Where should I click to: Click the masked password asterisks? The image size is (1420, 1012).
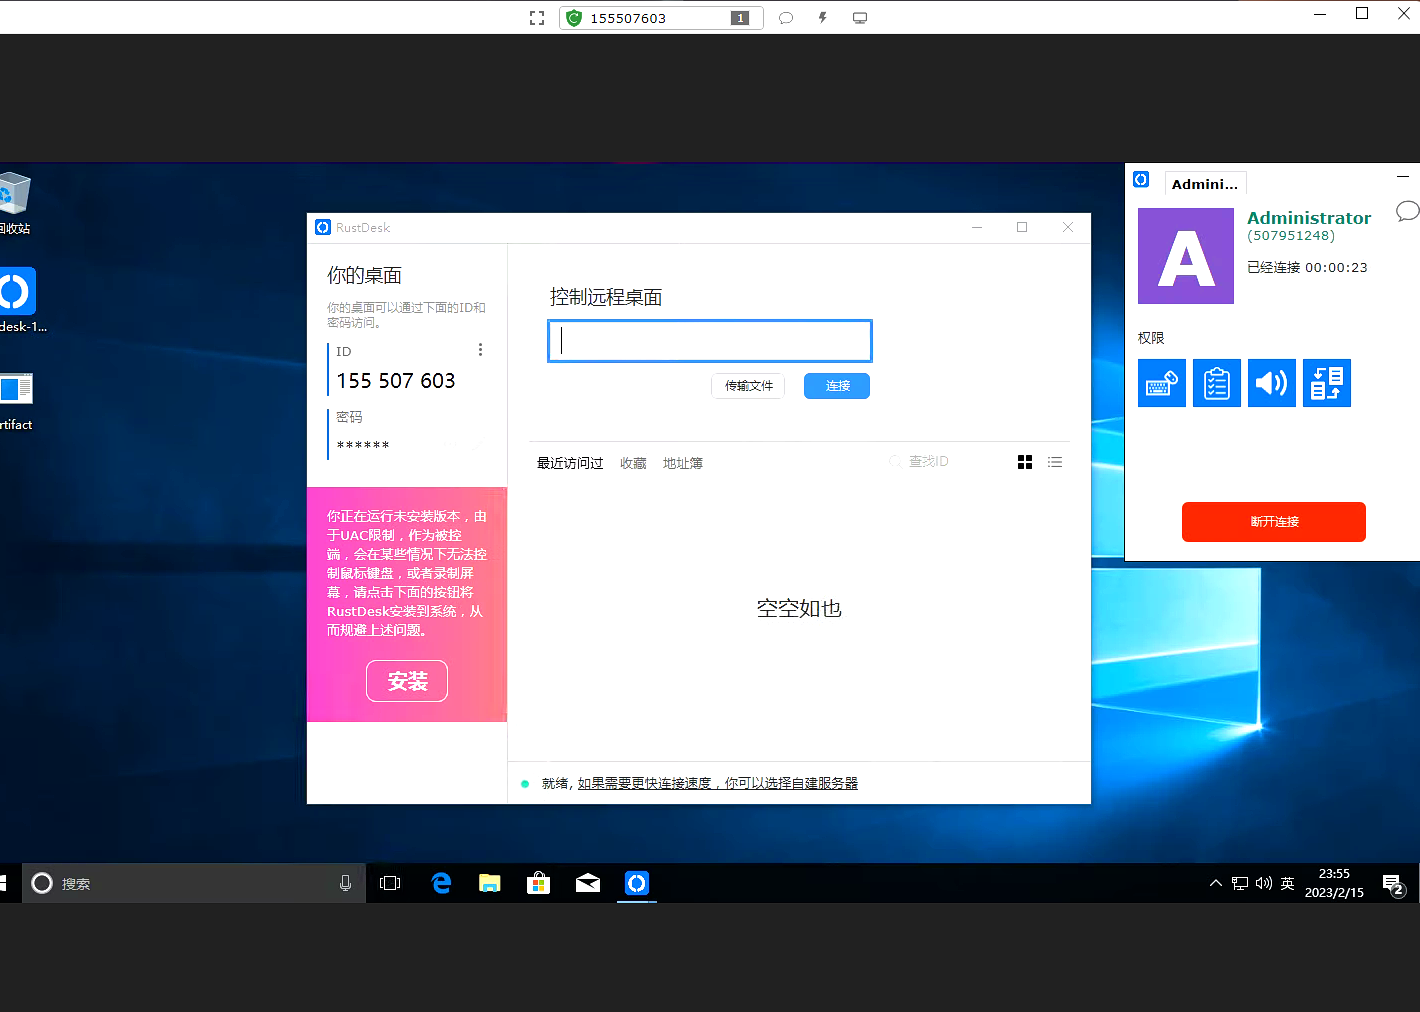pos(363,445)
